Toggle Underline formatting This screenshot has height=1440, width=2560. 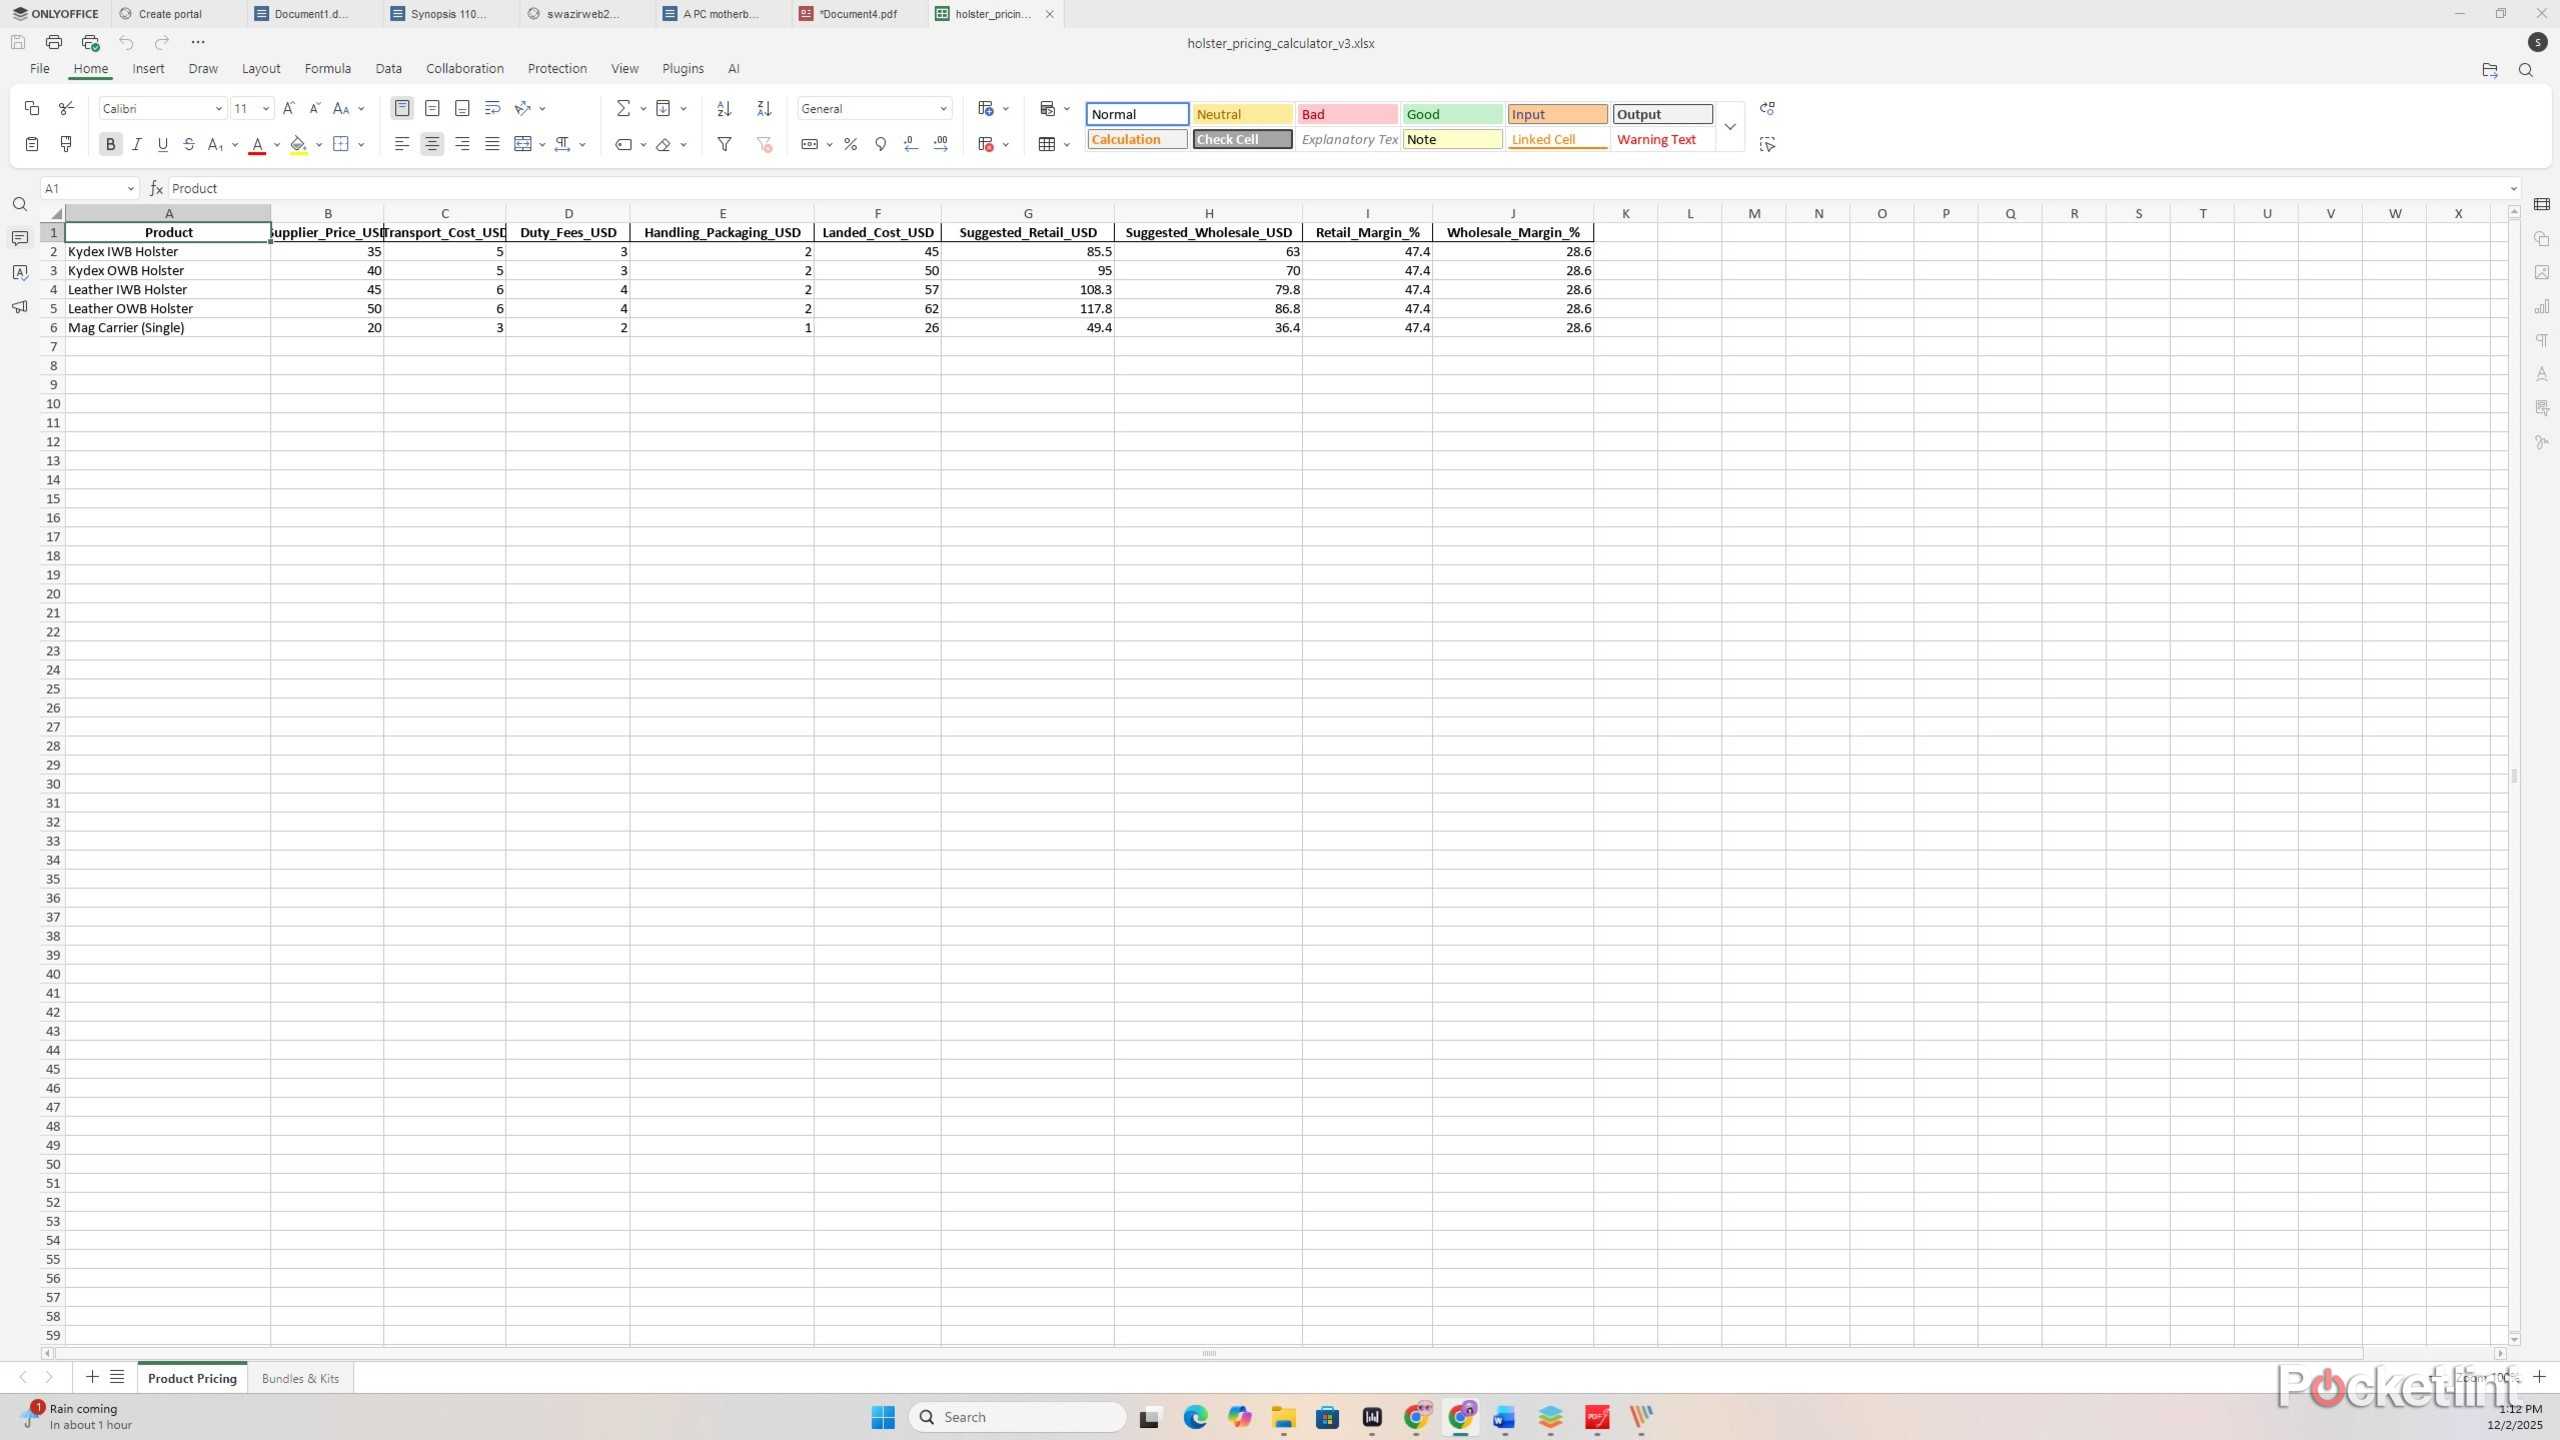click(x=163, y=144)
